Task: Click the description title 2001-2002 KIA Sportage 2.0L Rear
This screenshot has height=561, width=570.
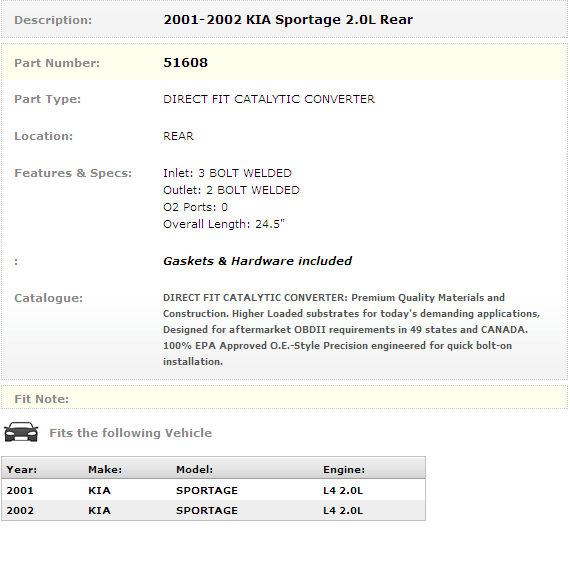Action: click(288, 20)
